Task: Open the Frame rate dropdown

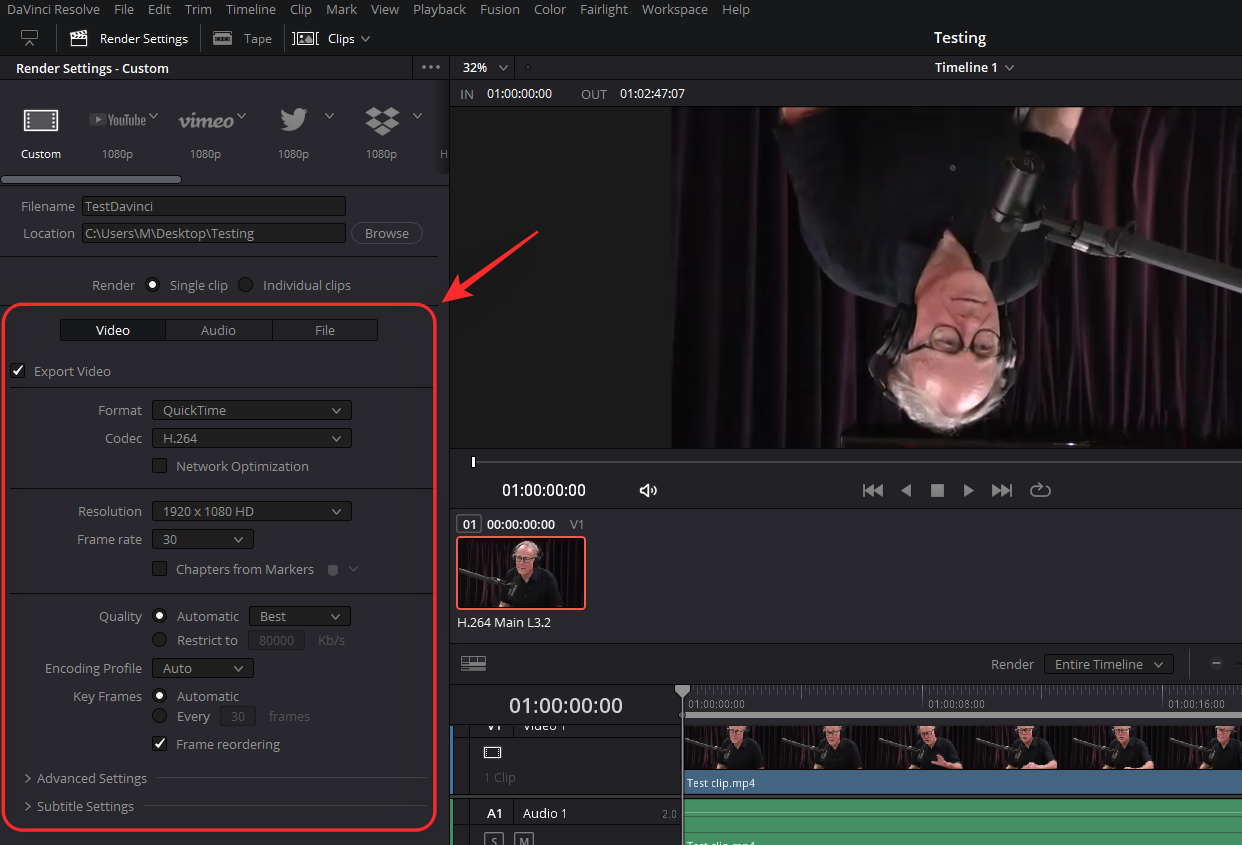Action: (203, 539)
